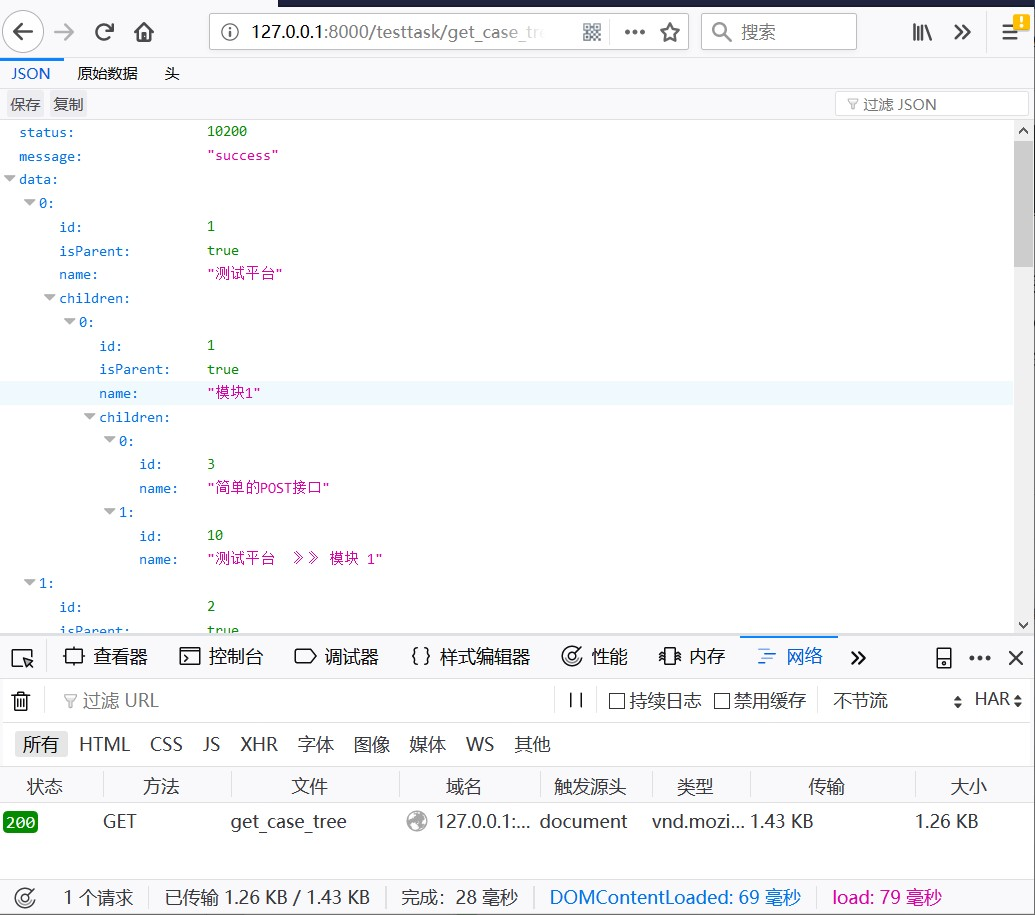
Task: Pause network recording with pause icon
Action: point(576,700)
